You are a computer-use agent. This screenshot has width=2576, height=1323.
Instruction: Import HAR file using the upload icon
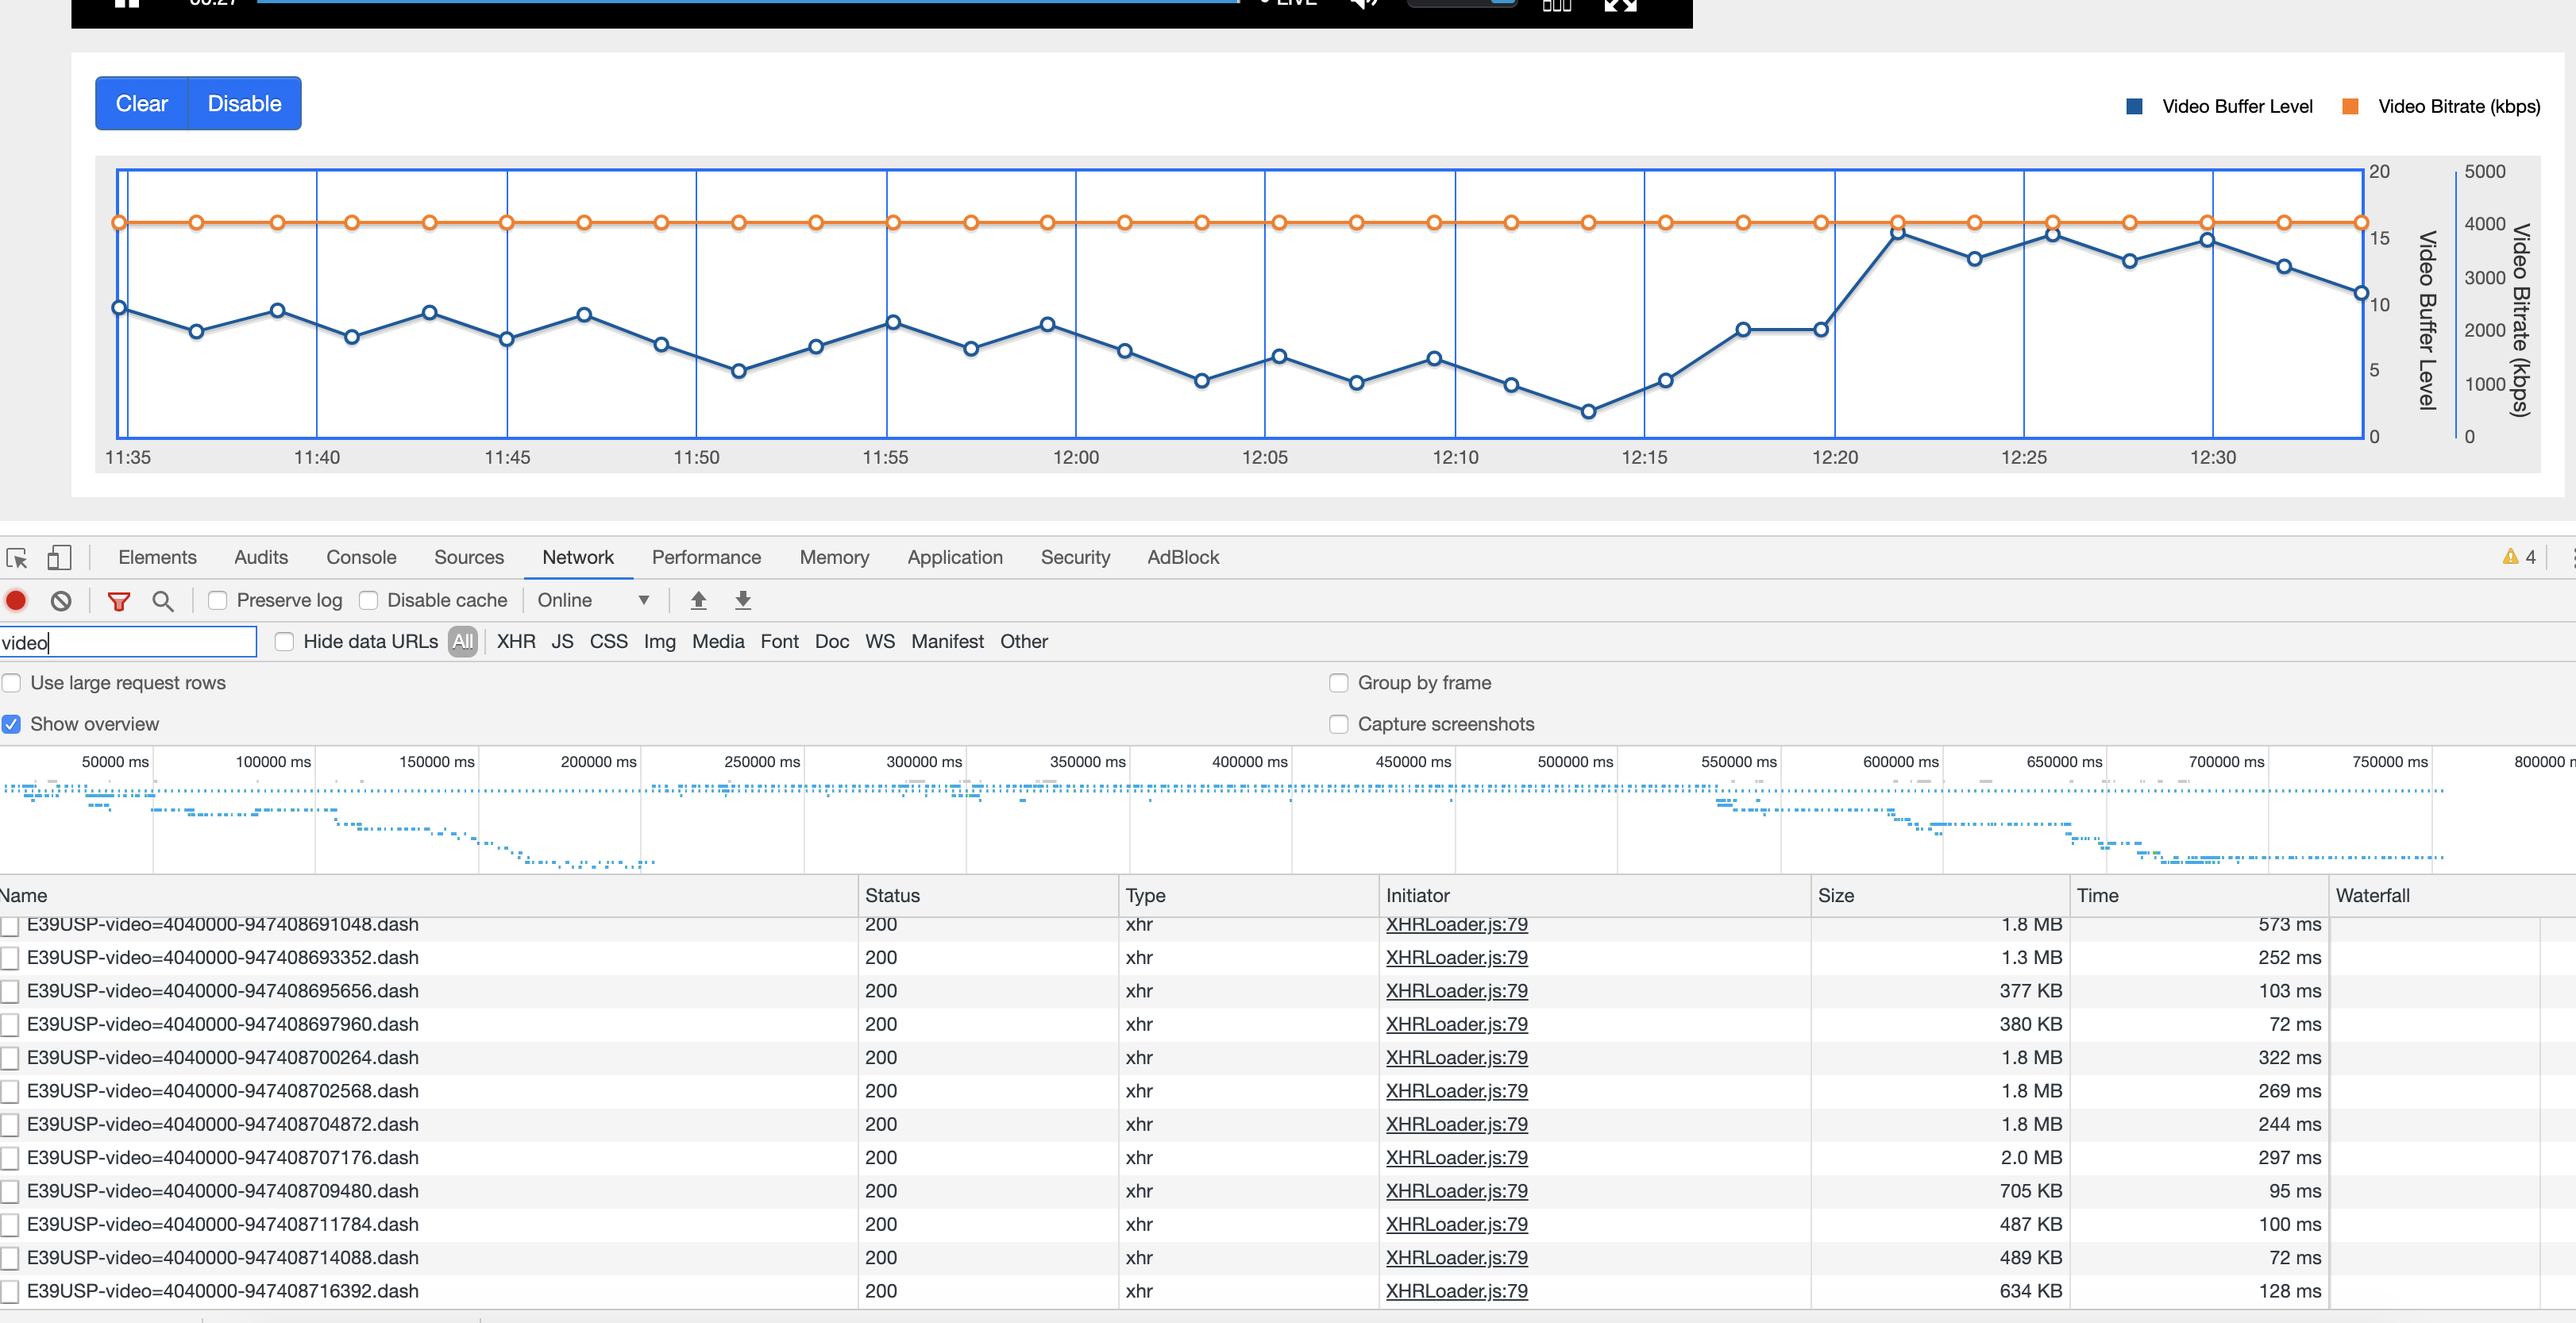698,600
